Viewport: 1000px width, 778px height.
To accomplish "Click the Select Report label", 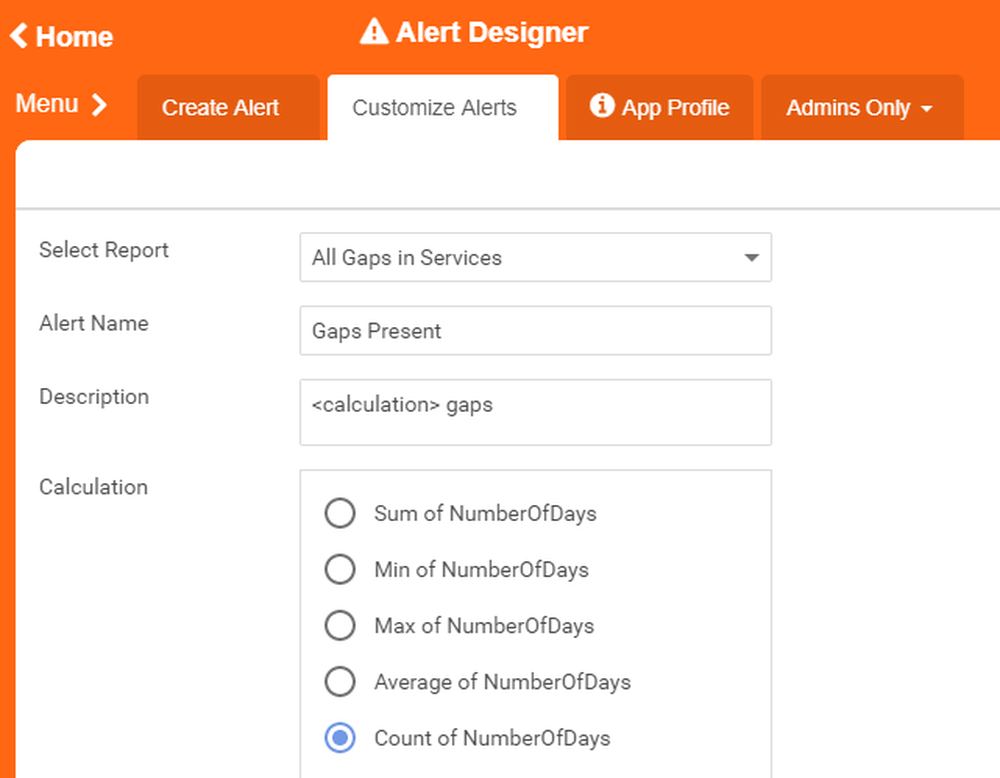I will click(x=104, y=250).
